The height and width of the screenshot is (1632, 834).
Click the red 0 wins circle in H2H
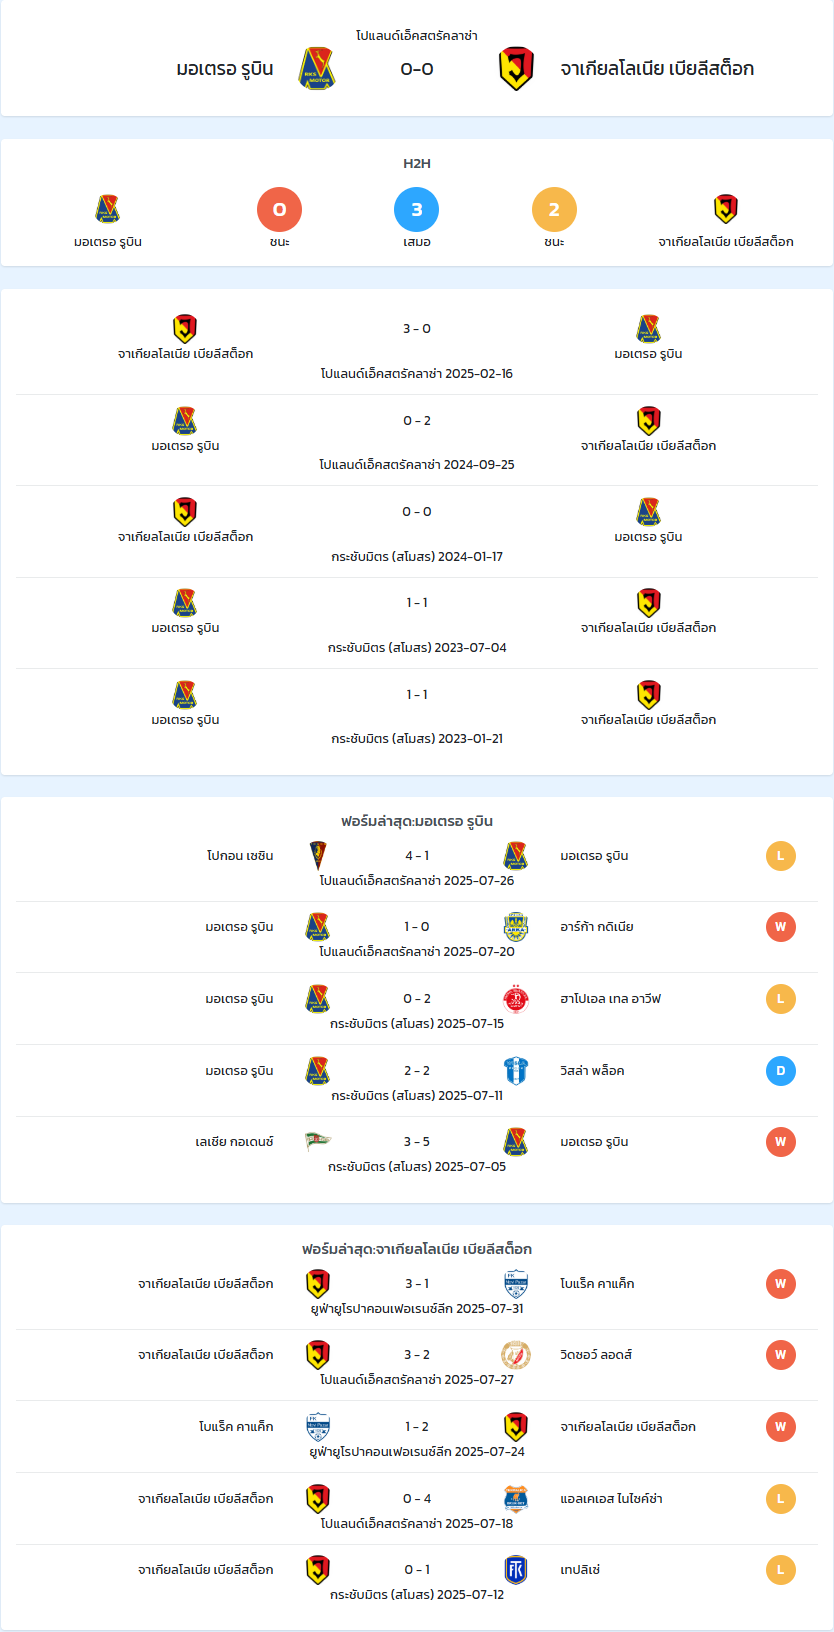tap(280, 209)
